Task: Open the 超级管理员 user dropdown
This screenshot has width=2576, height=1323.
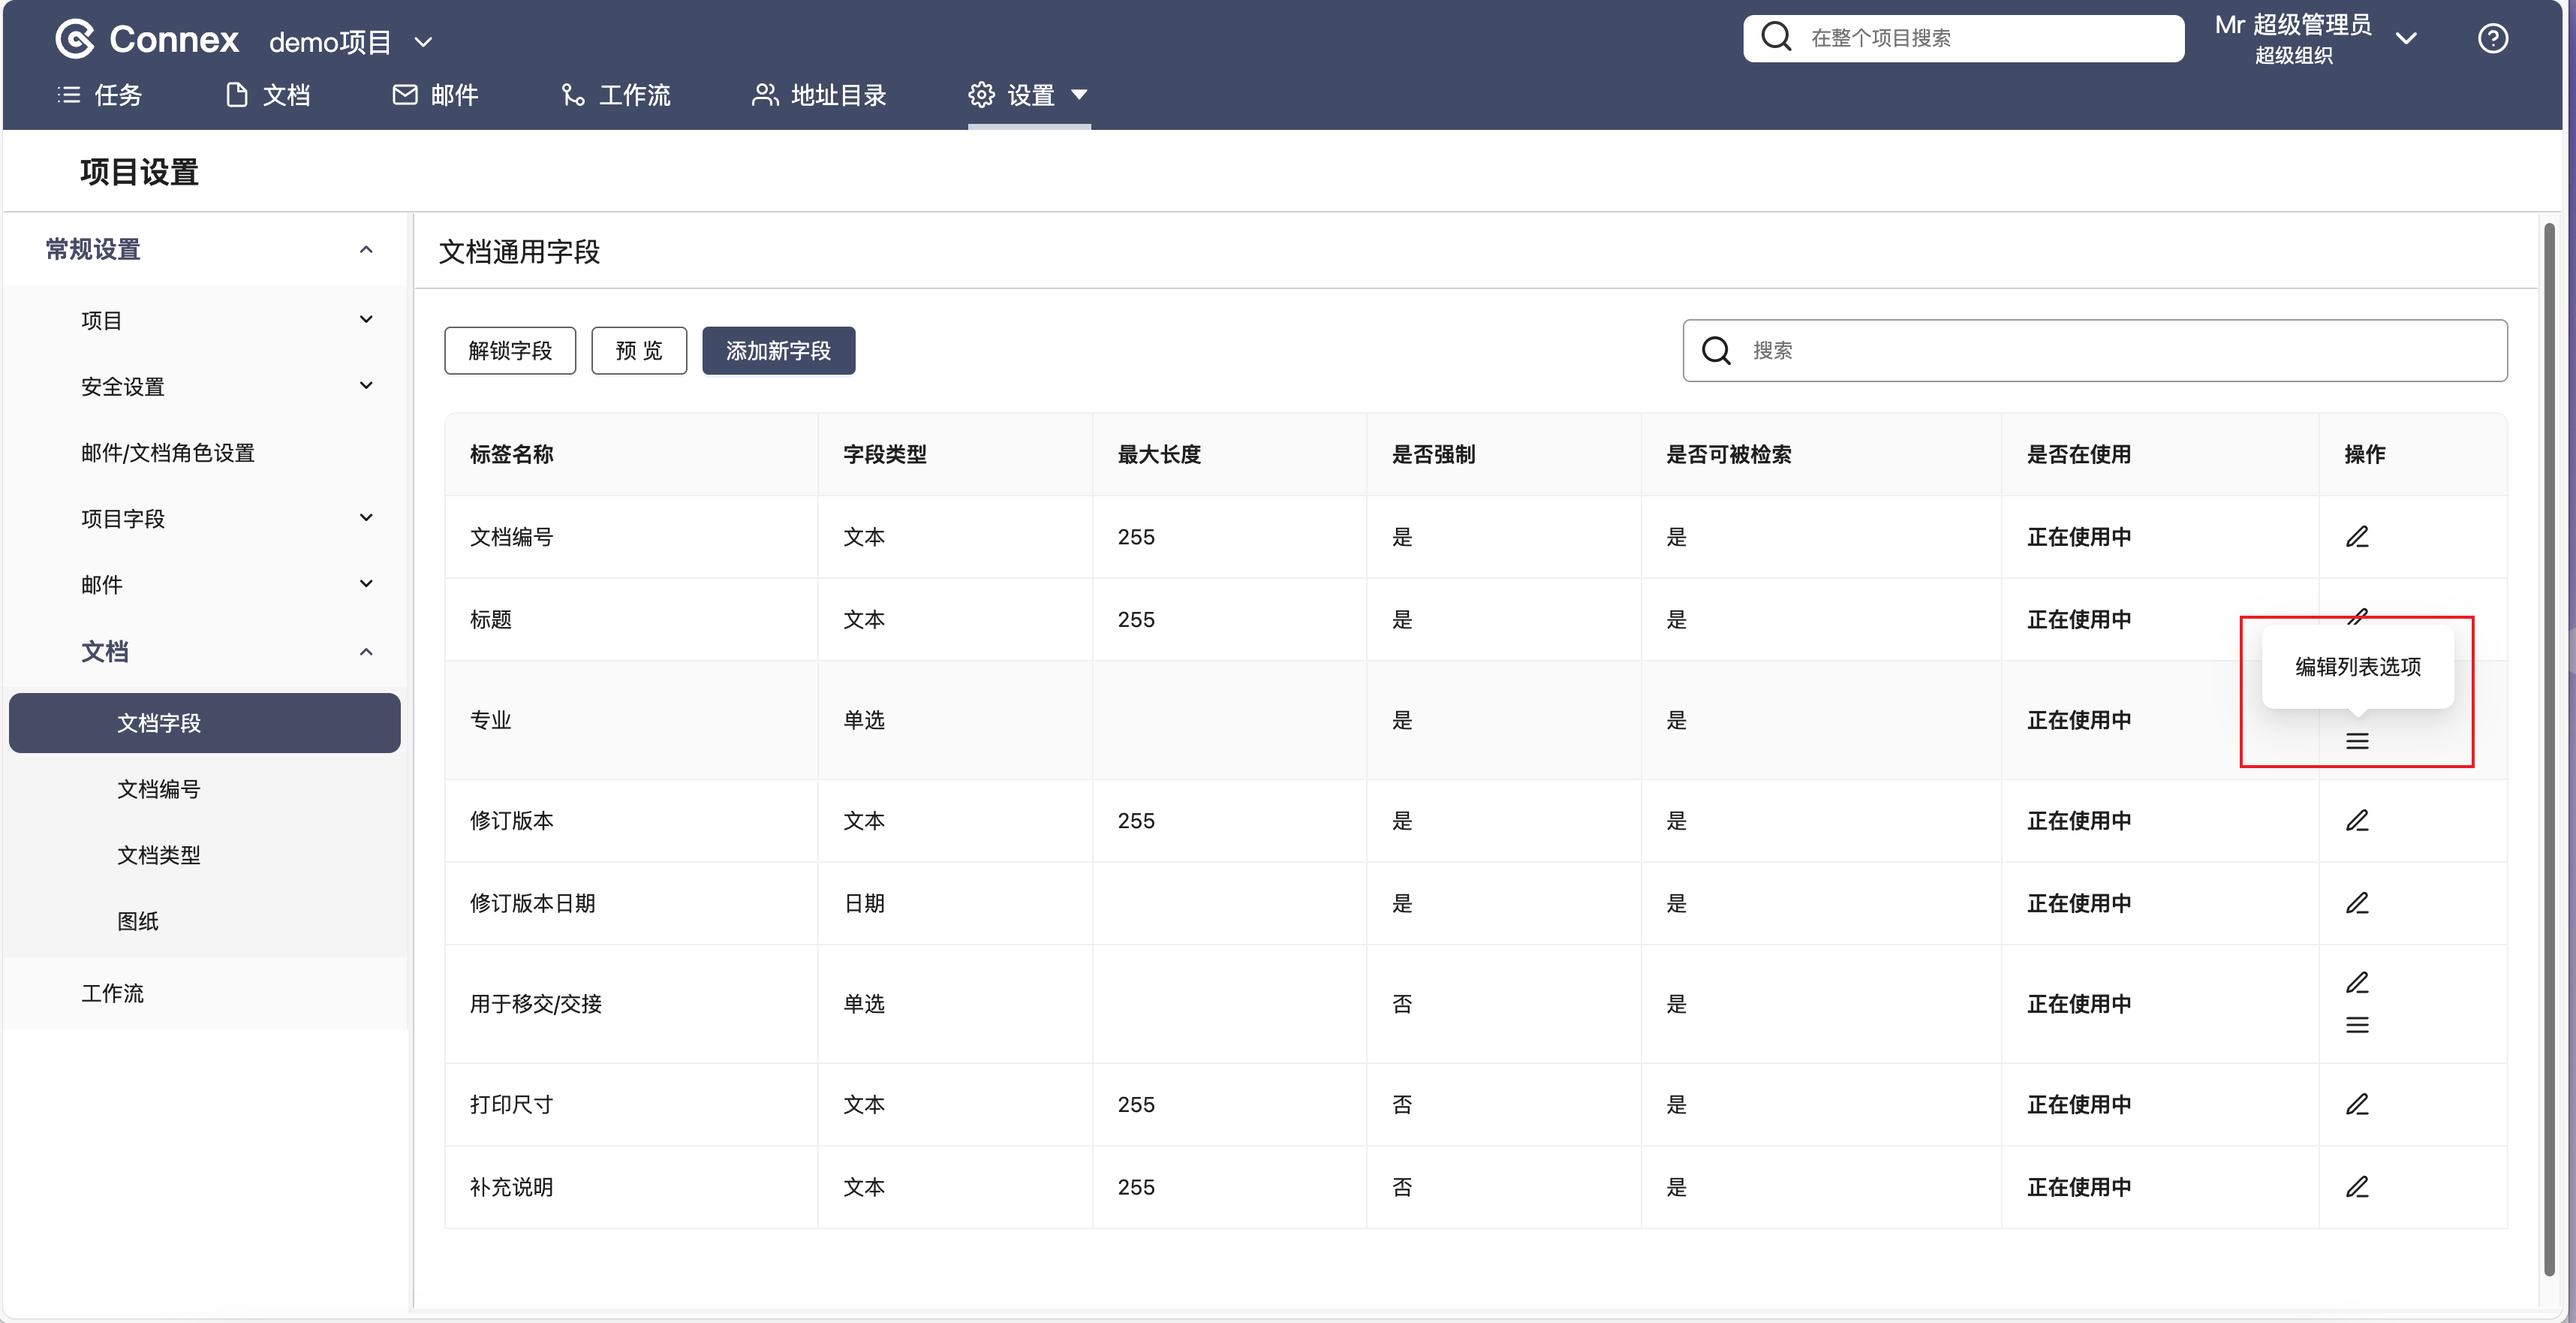Action: [x=2406, y=38]
